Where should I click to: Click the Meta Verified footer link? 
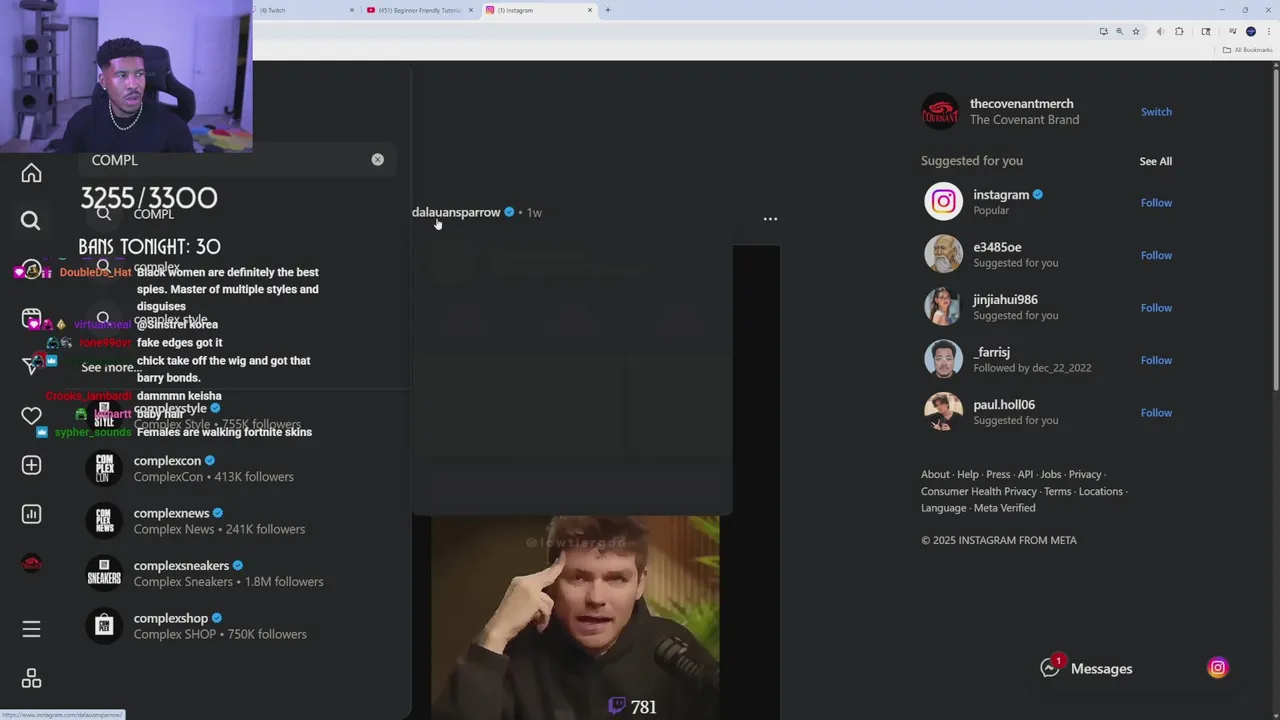(1005, 508)
